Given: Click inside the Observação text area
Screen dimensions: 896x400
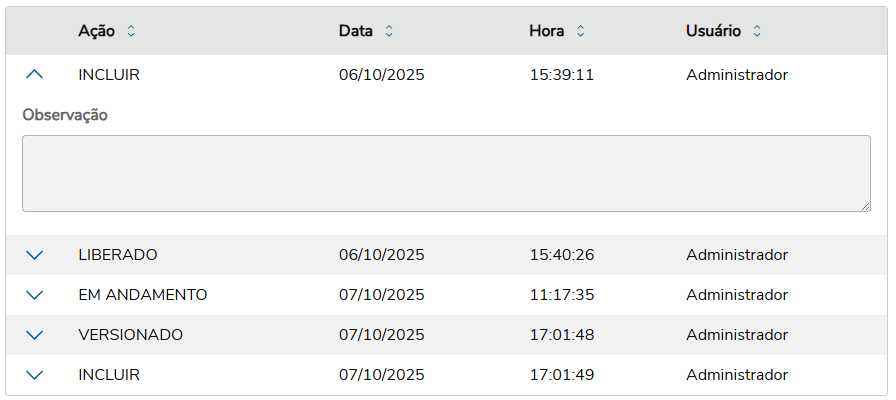Looking at the screenshot, I should coord(445,173).
